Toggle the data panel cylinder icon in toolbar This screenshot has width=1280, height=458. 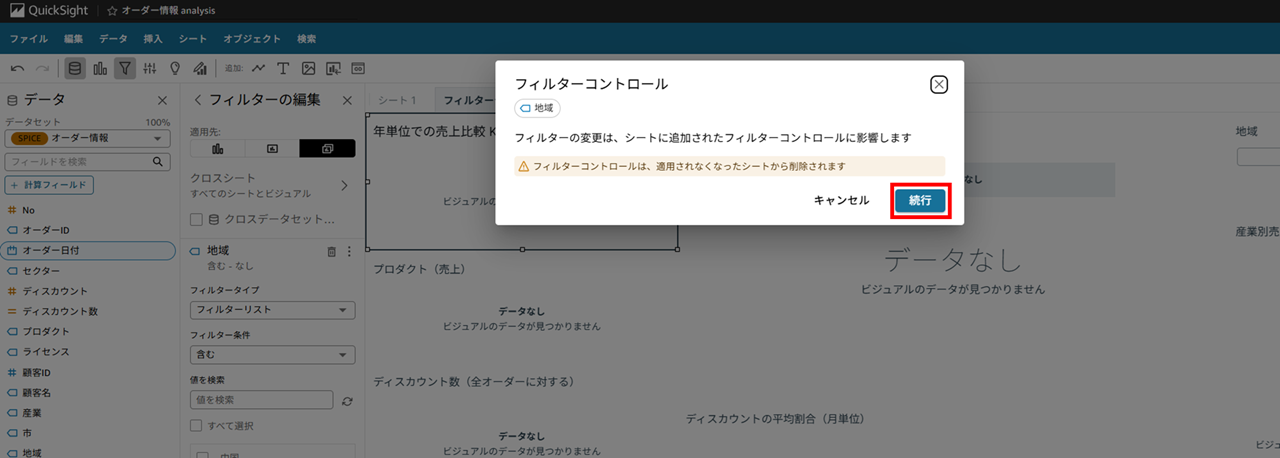(x=75, y=68)
